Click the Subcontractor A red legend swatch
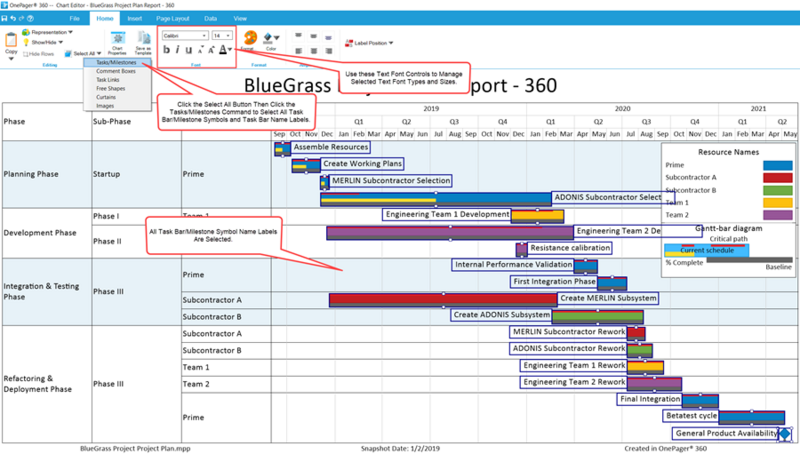This screenshot has height=454, width=800. tap(778, 178)
